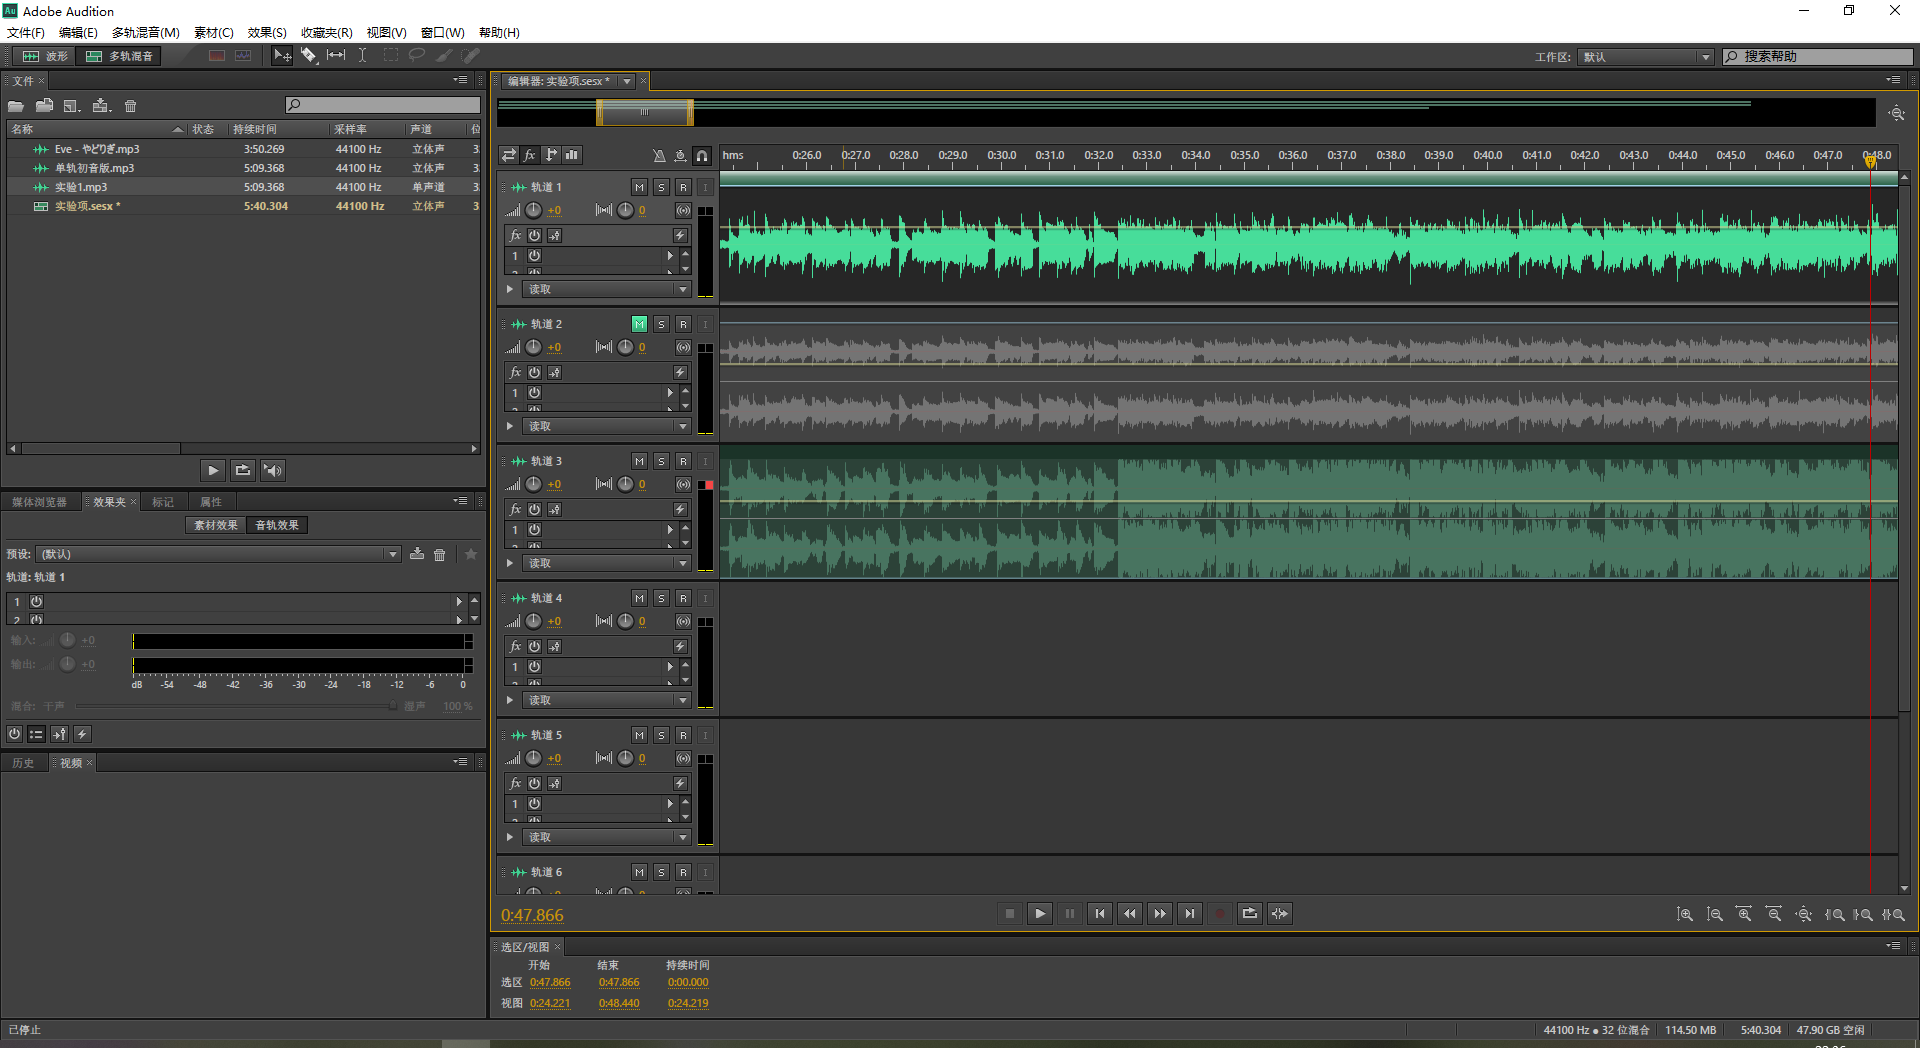Toggle Loop Playback in transport

pyautogui.click(x=1250, y=914)
